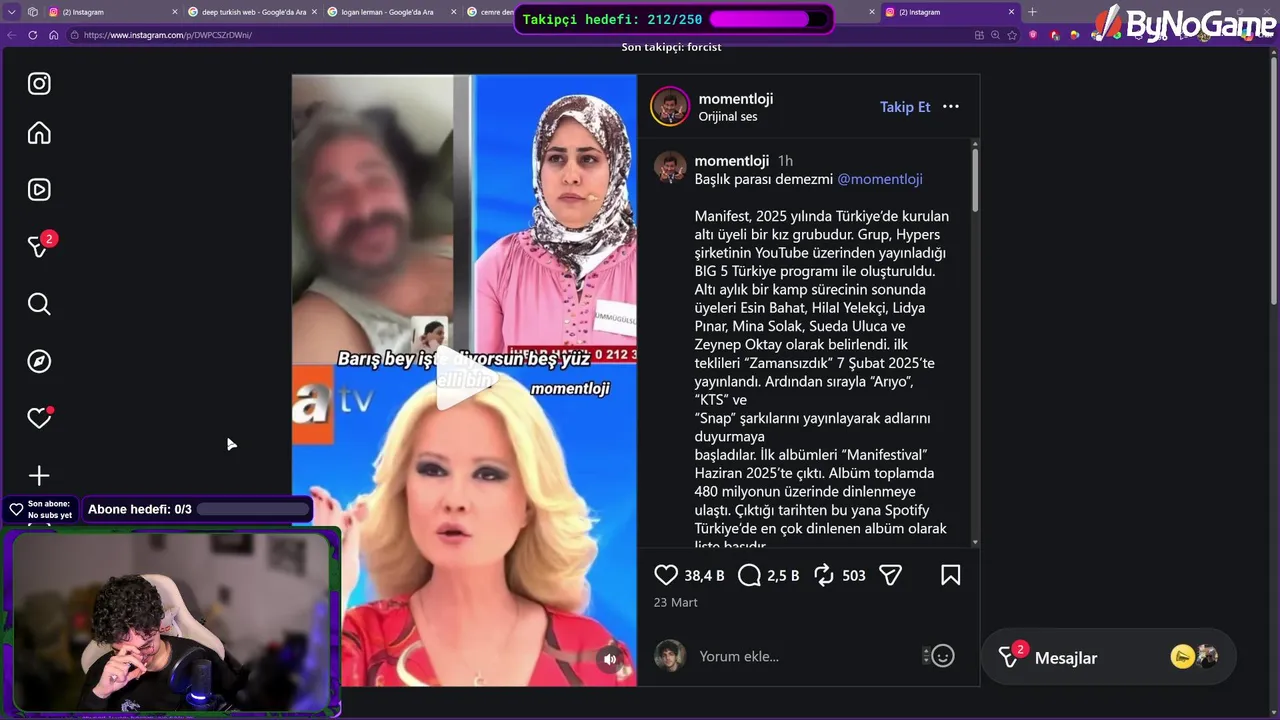Close the deep turkish web tab

tap(314, 12)
